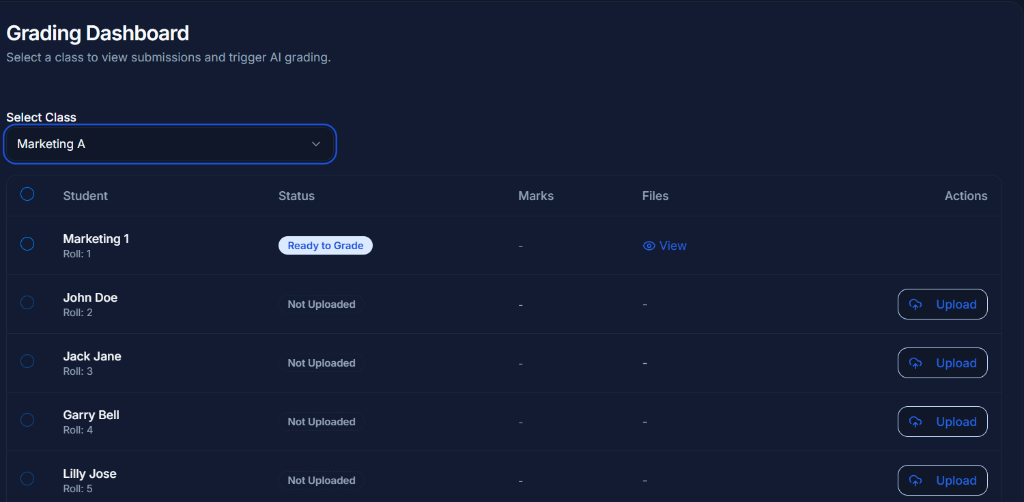Click the Status column header

click(x=296, y=196)
